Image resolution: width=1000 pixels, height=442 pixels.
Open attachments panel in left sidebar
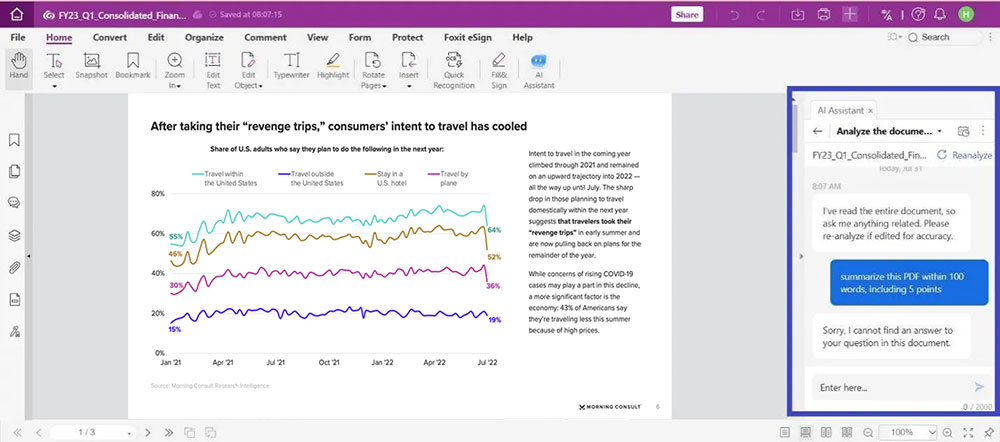click(15, 267)
